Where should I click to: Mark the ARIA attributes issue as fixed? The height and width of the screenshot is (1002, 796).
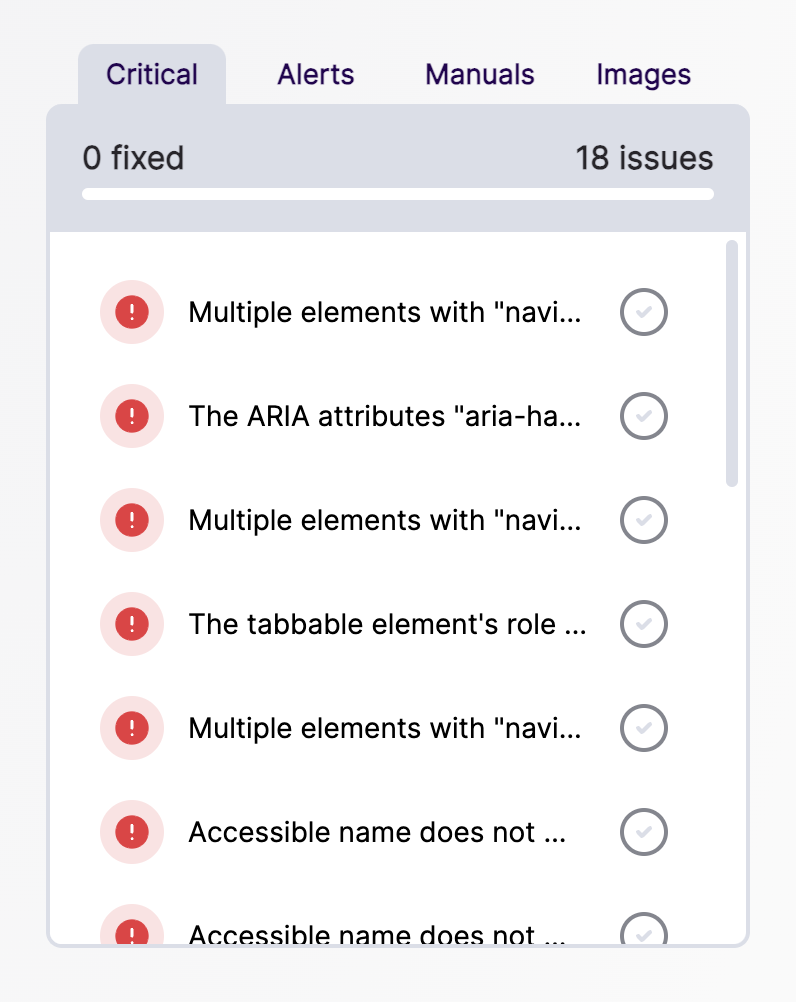pyautogui.click(x=644, y=416)
